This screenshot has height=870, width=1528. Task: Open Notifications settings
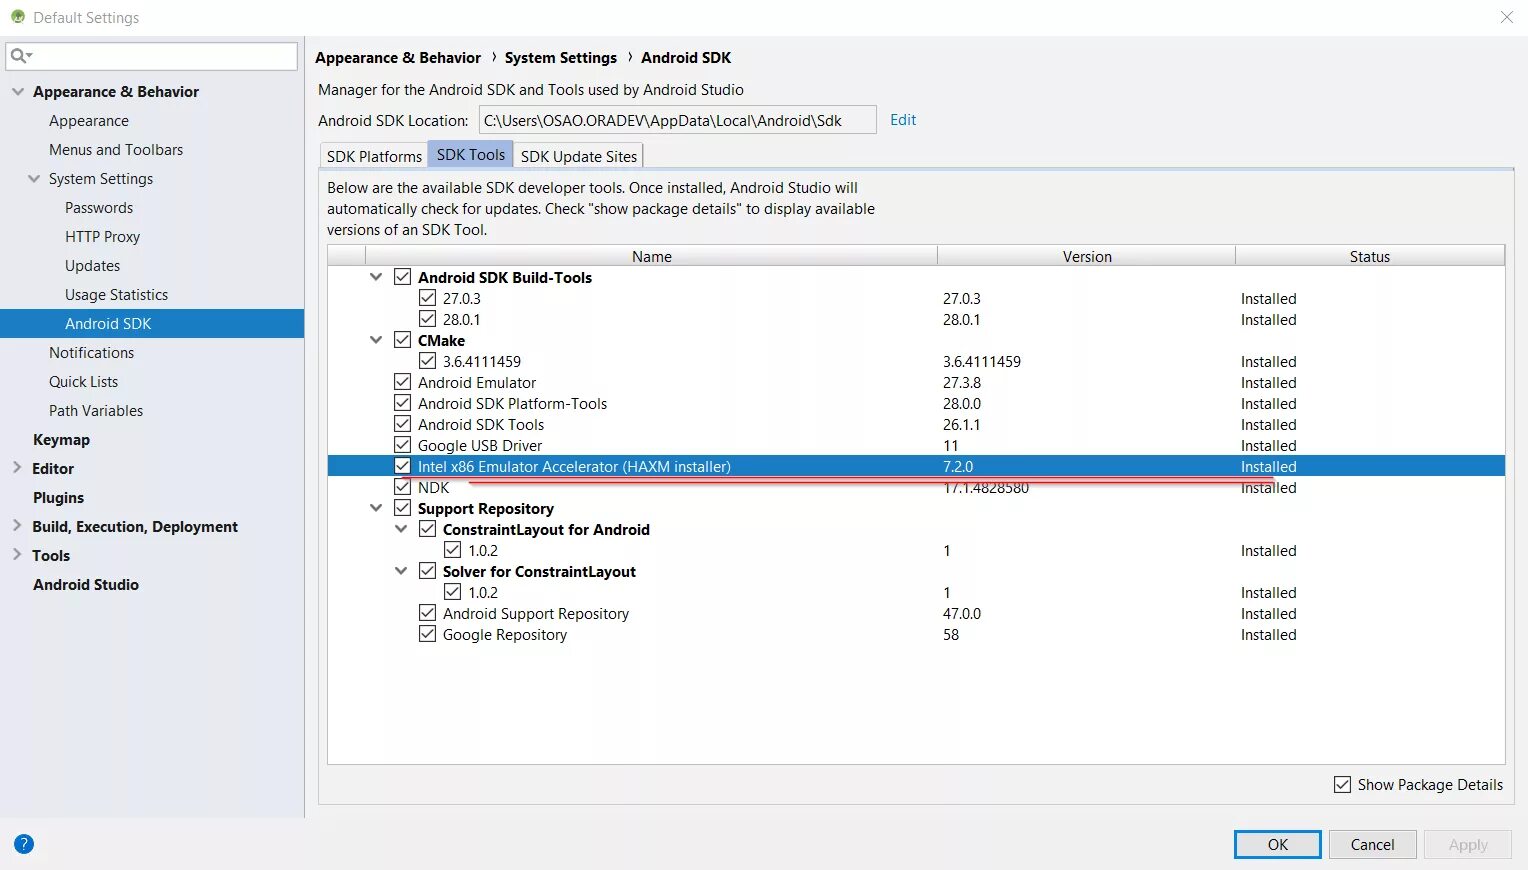click(x=91, y=352)
